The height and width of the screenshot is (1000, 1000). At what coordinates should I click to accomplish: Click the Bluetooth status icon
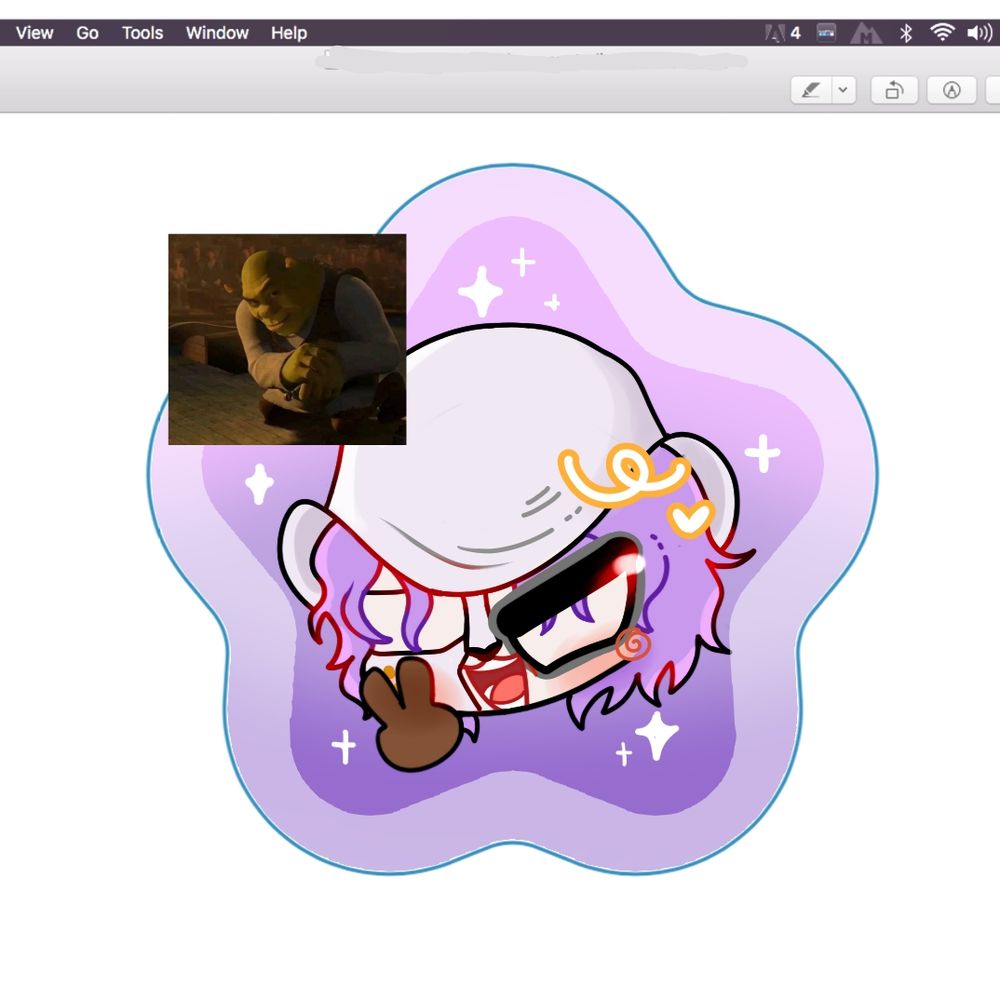tap(906, 33)
